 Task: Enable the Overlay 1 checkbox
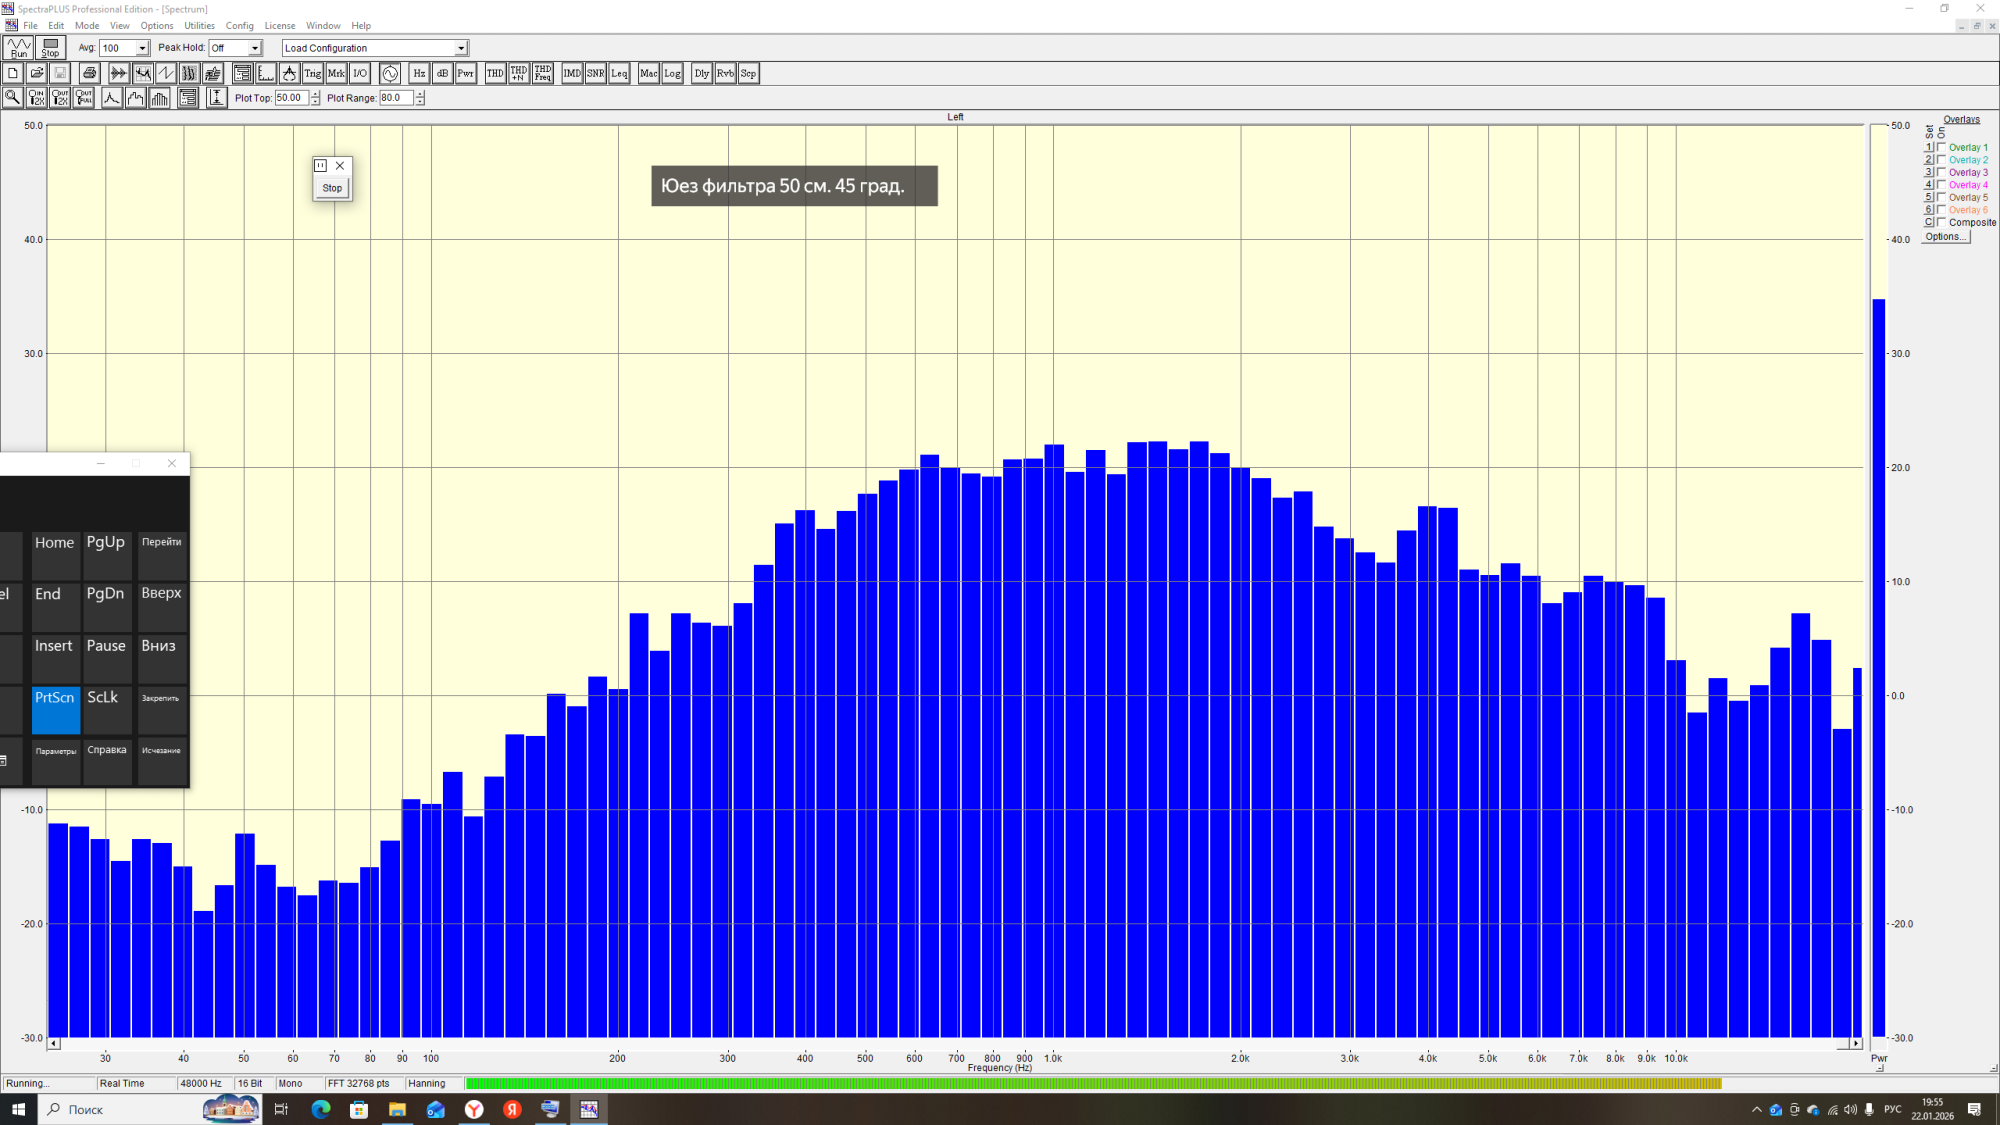(1941, 147)
